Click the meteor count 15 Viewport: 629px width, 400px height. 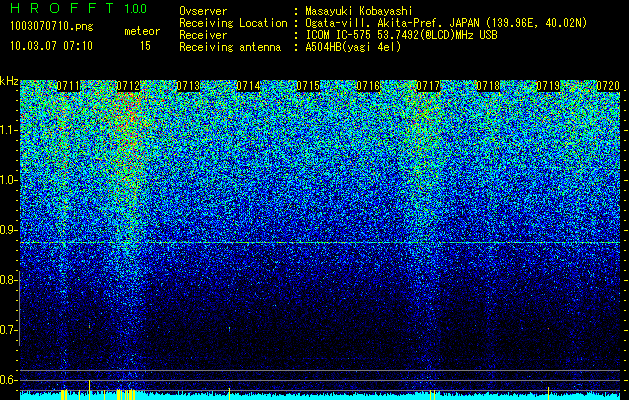[x=145, y=46]
